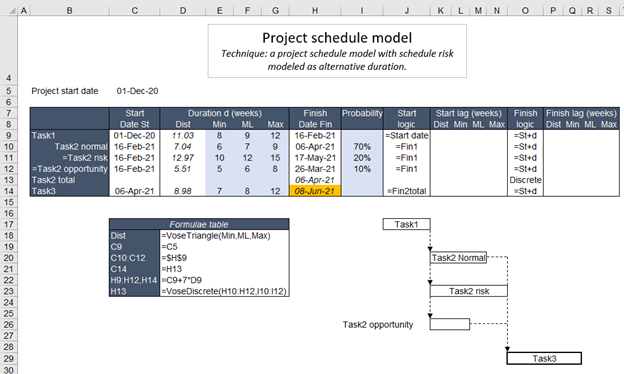Image resolution: width=624 pixels, height=374 pixels.
Task: Select the '=$H$9' formula cell
Action: (x=224, y=258)
